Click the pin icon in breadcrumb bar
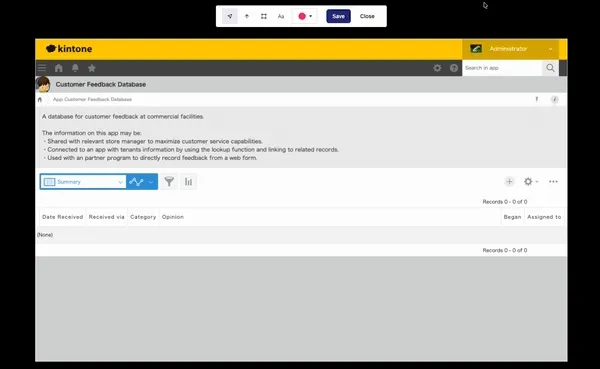Image resolution: width=600 pixels, height=369 pixels. coord(536,100)
